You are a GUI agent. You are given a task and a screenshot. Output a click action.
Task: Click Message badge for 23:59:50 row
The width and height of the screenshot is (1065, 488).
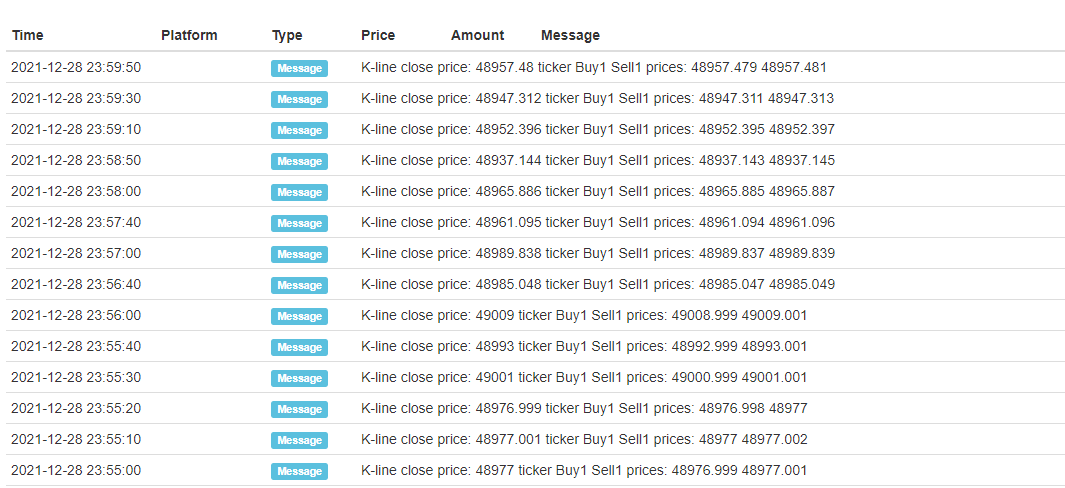tap(300, 68)
